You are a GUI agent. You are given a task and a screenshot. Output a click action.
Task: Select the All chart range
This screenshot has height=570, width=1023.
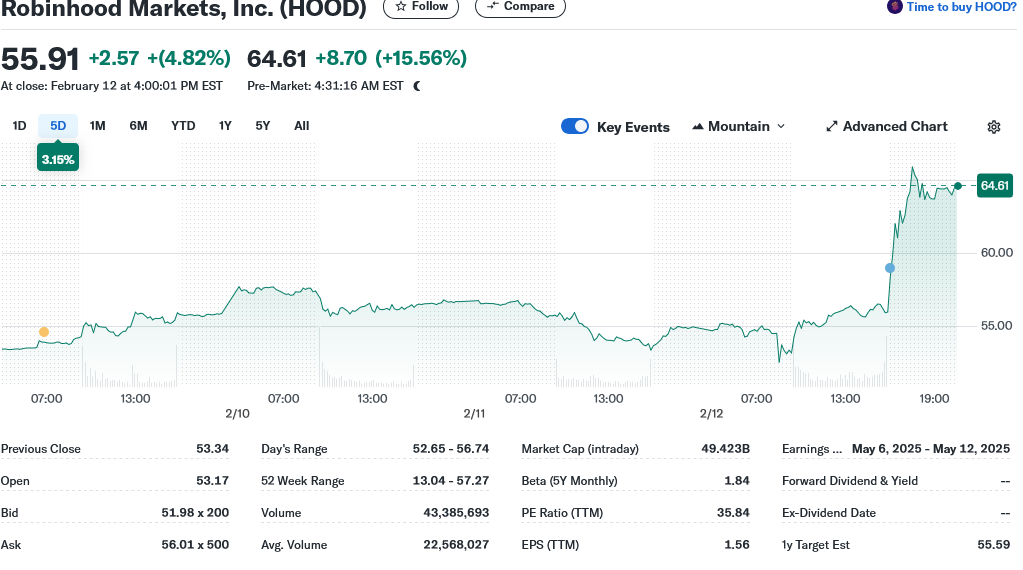pyautogui.click(x=301, y=126)
